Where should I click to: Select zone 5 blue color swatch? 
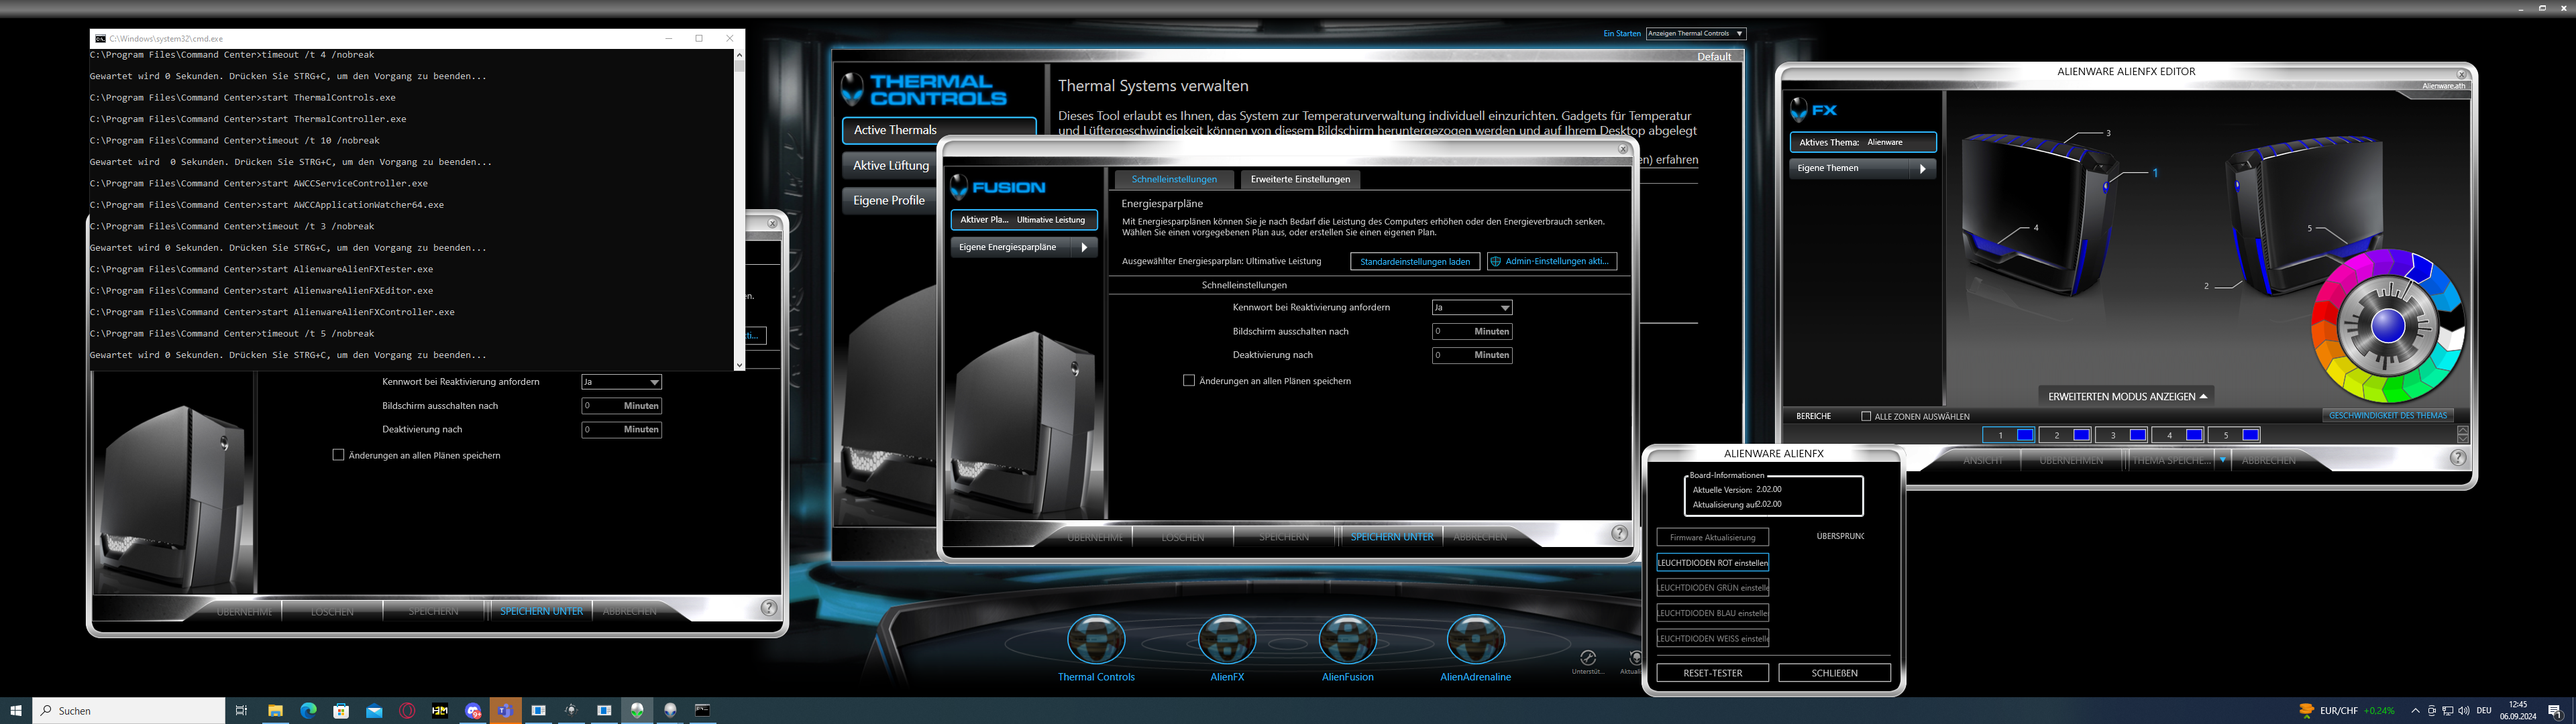point(2251,435)
